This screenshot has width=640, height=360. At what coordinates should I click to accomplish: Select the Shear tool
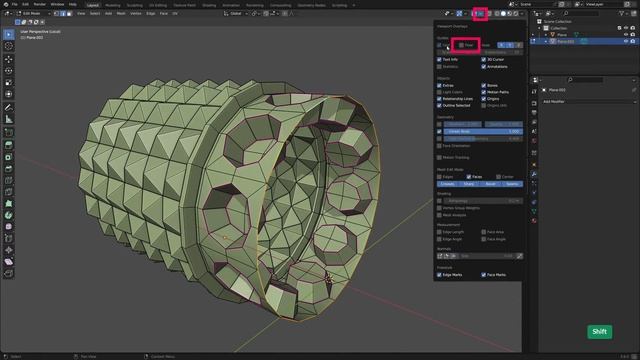(x=9, y=262)
